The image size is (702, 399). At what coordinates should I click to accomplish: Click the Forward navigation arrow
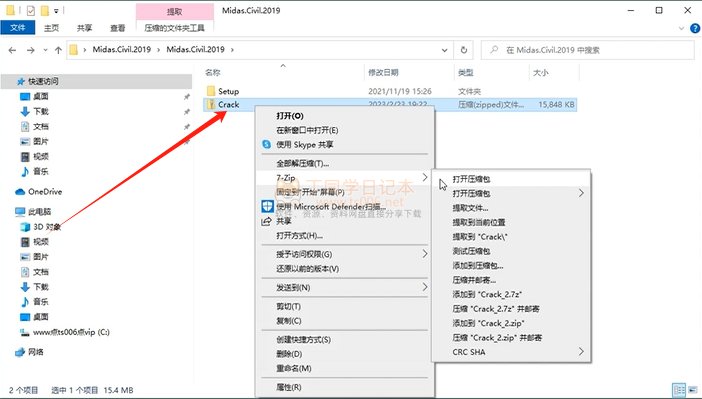coord(30,50)
